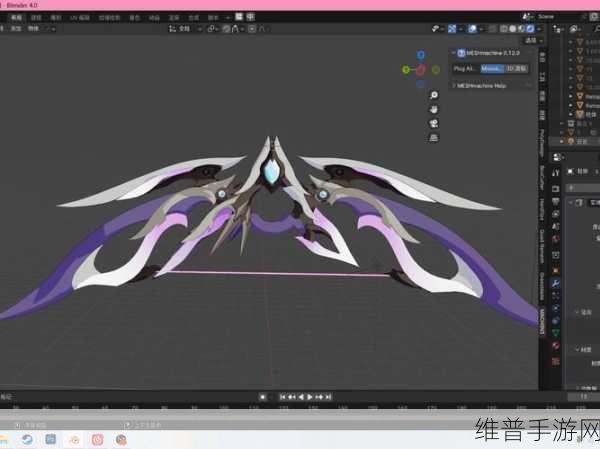Click the Scene name field
The image size is (600, 449).
coord(559,16)
